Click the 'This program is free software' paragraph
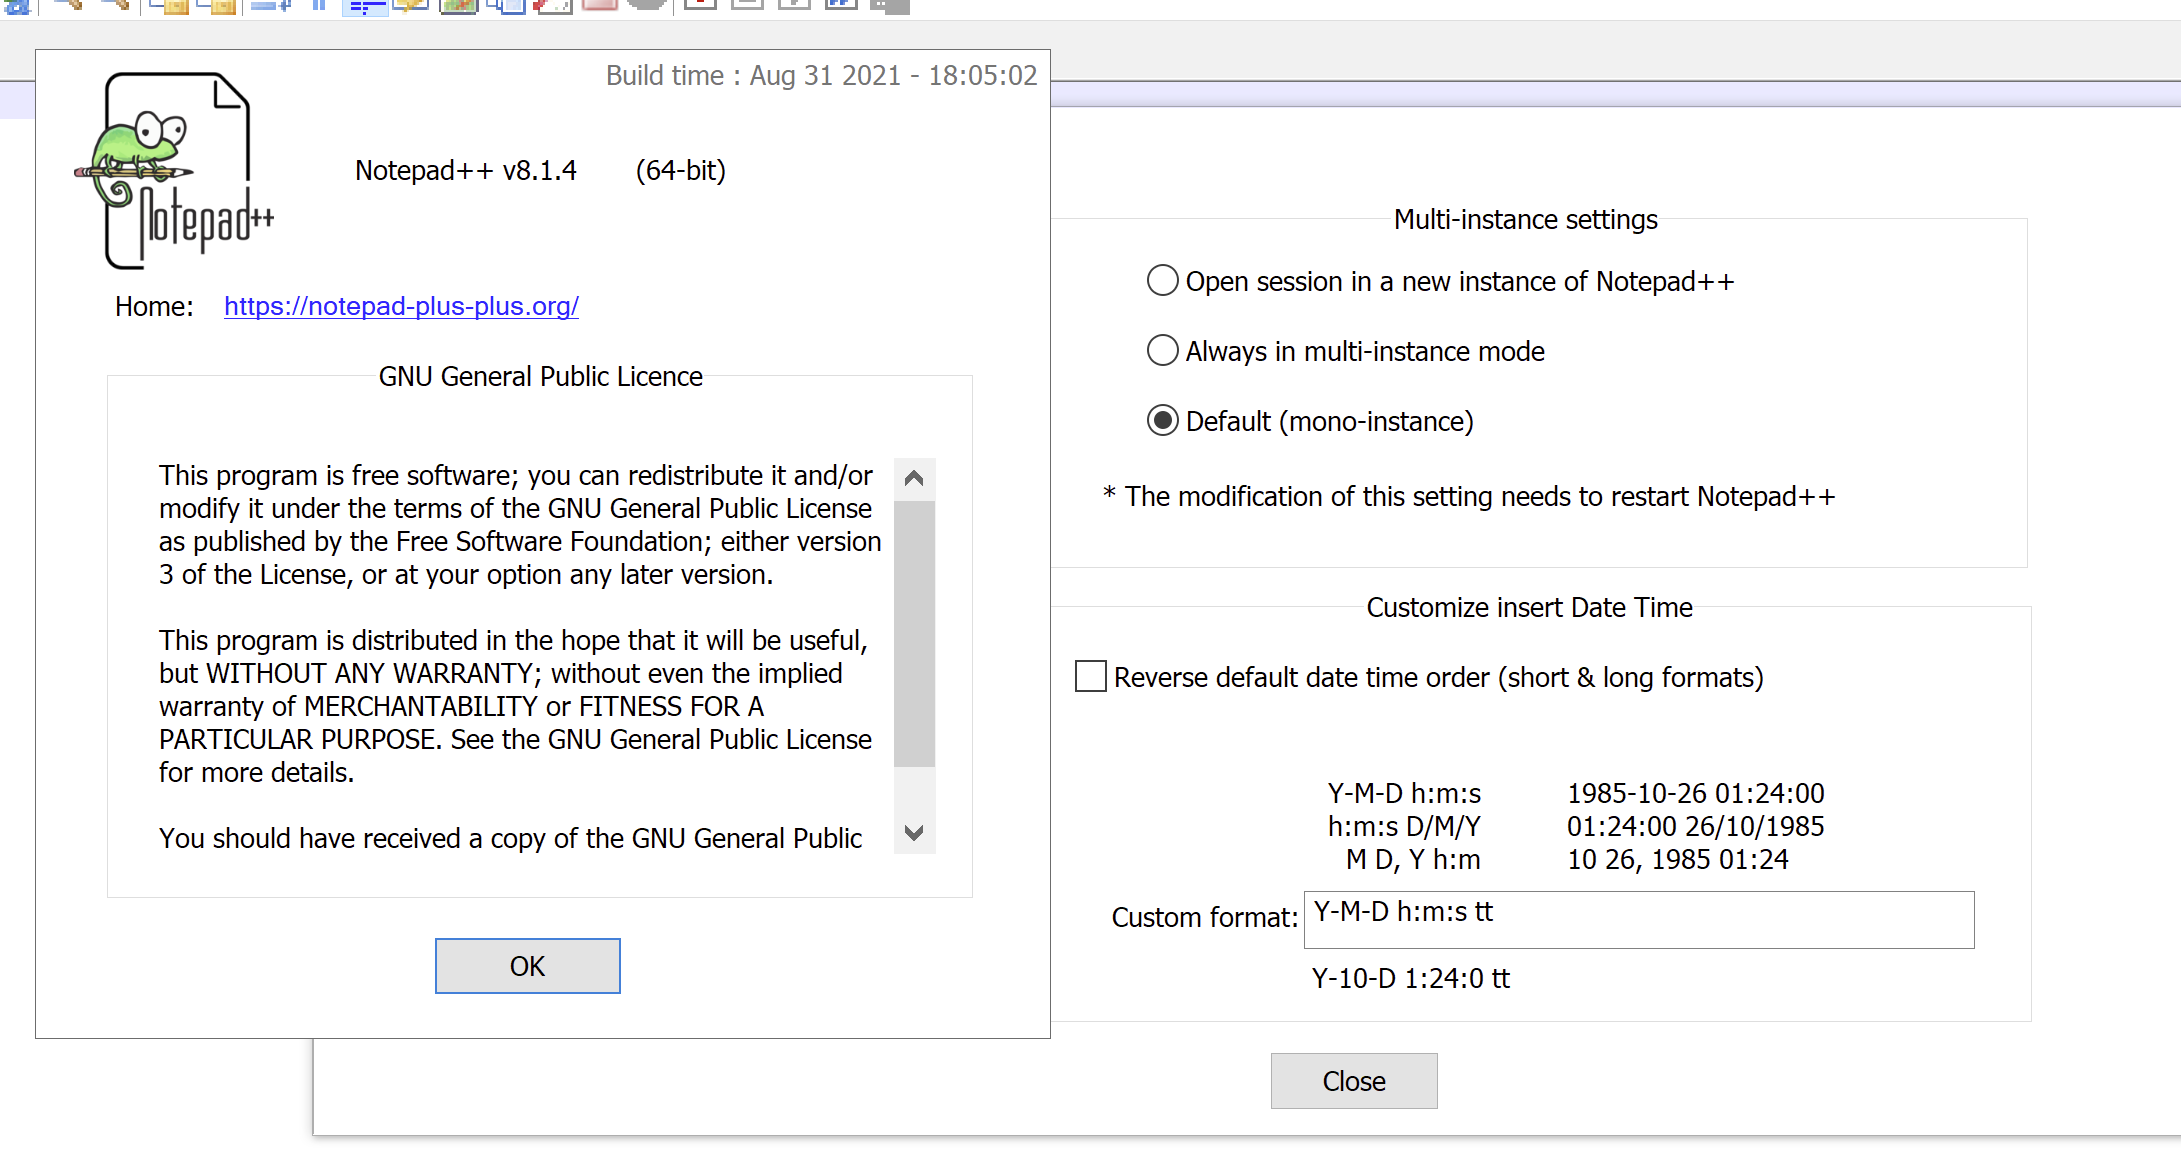 [x=520, y=525]
